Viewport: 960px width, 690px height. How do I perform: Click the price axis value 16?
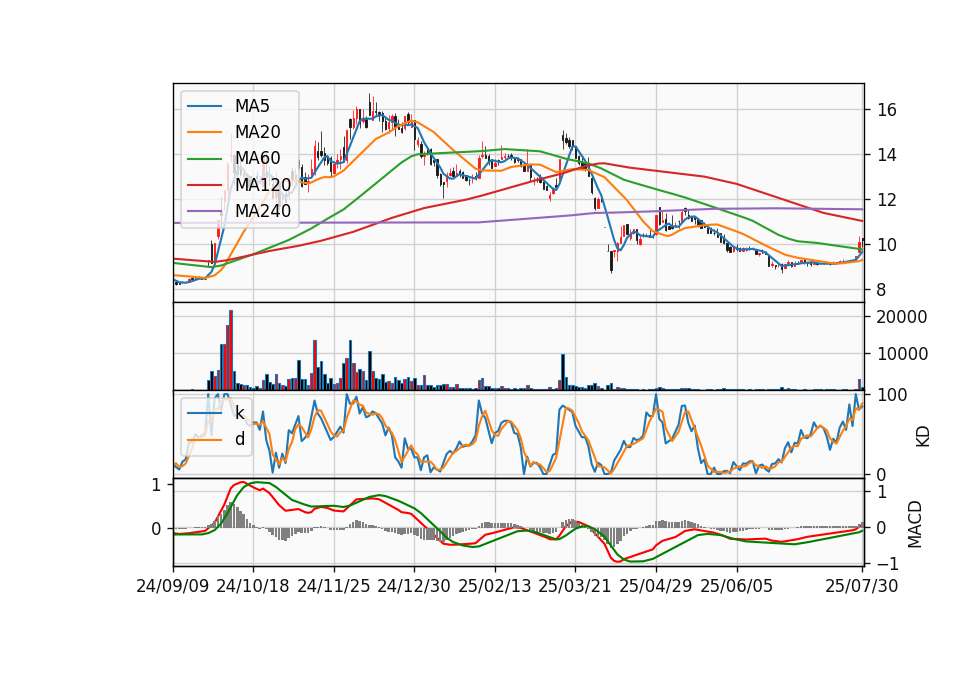click(x=887, y=110)
